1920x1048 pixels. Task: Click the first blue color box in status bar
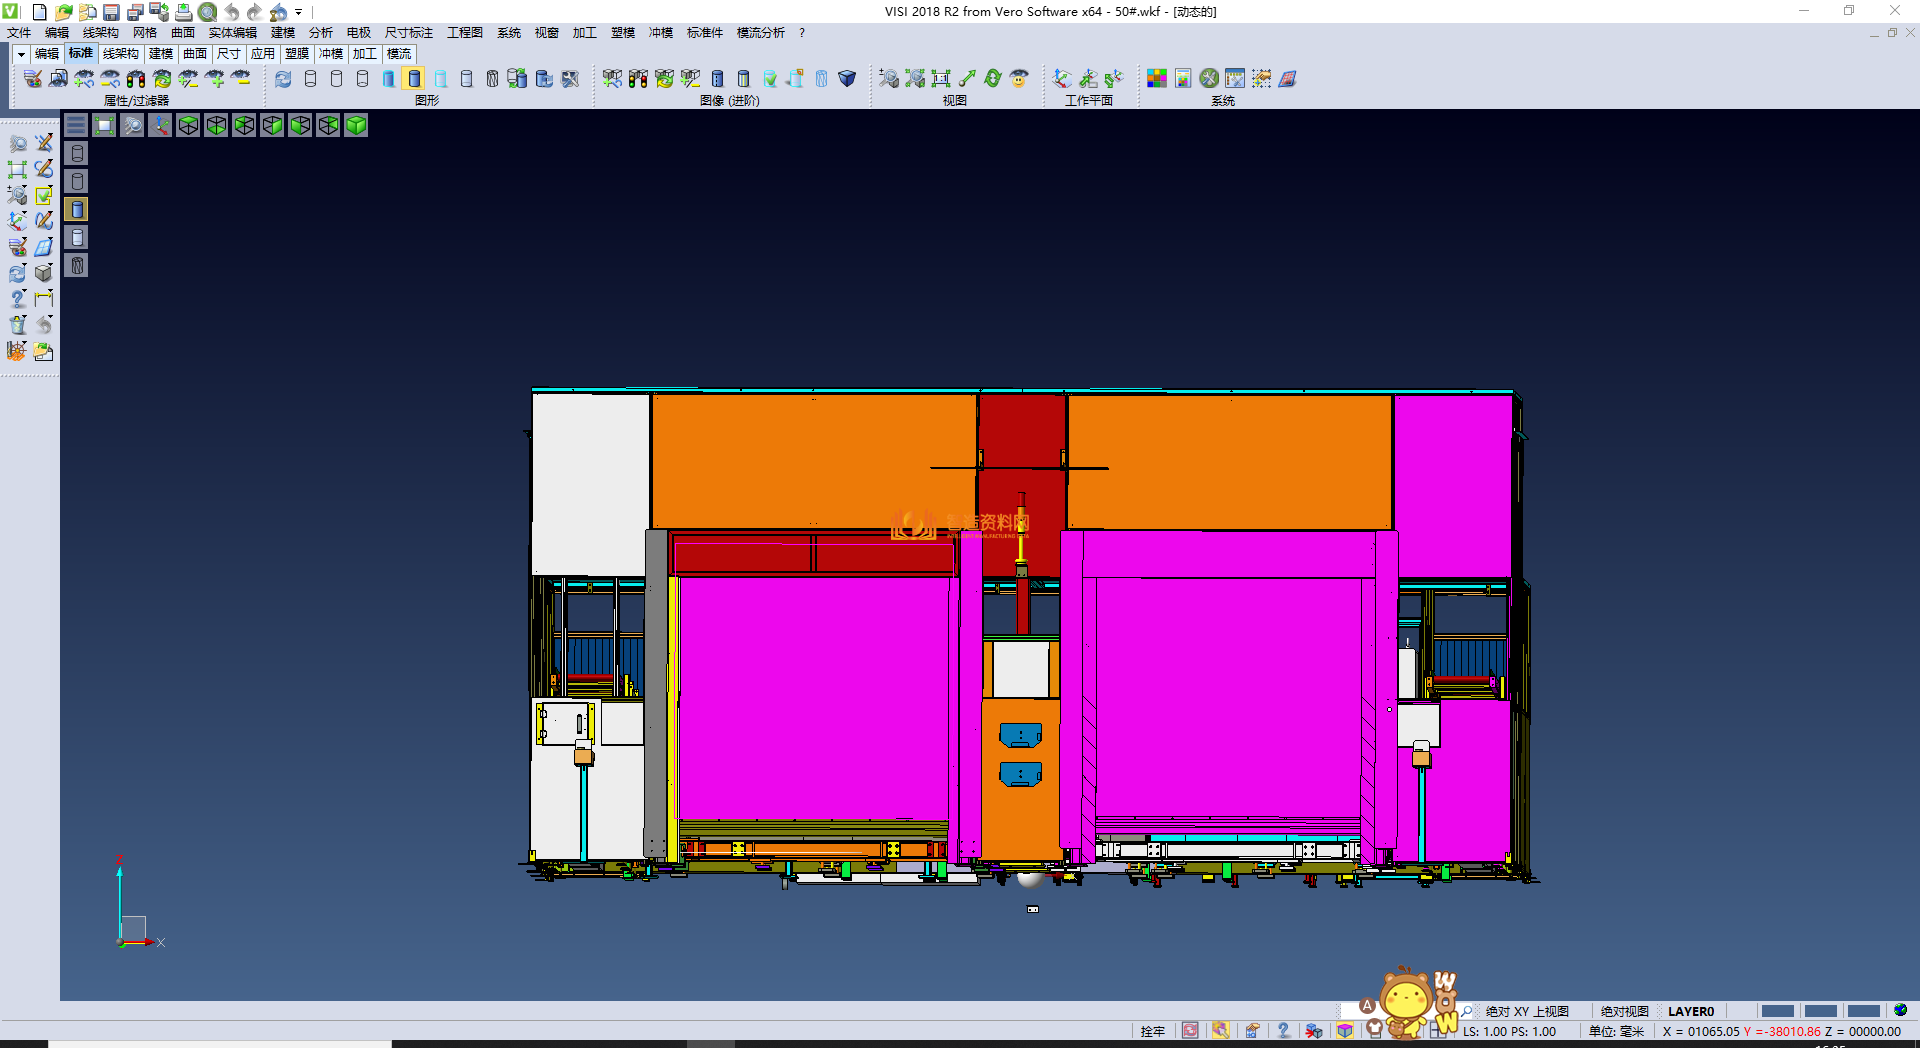[1777, 1011]
